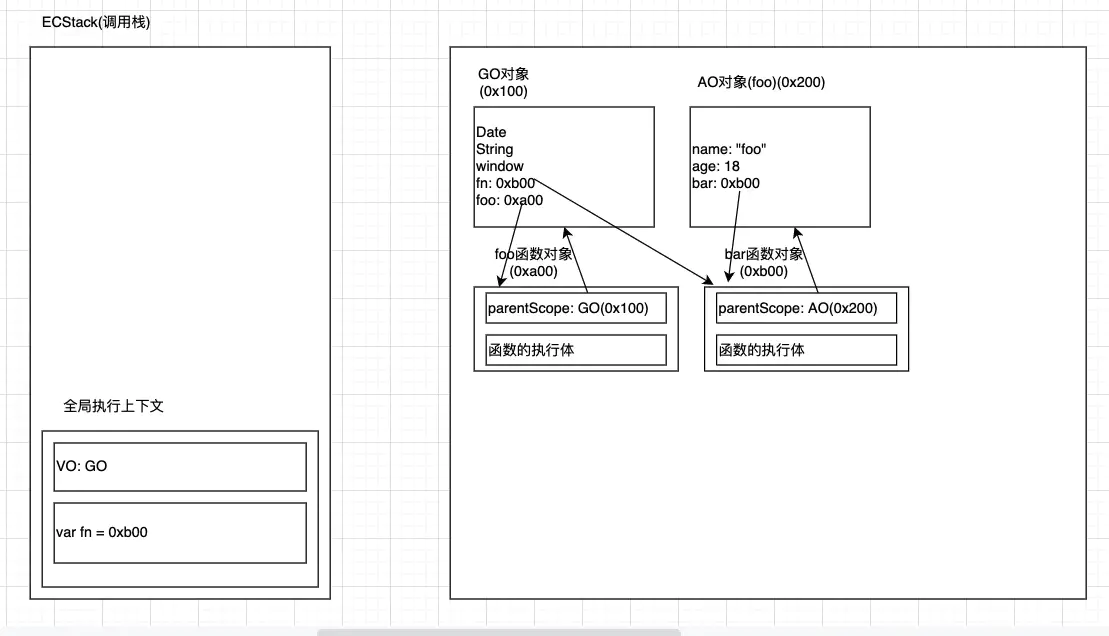
Task: Select the ECStack(调用栈) title label
Action: (x=96, y=22)
